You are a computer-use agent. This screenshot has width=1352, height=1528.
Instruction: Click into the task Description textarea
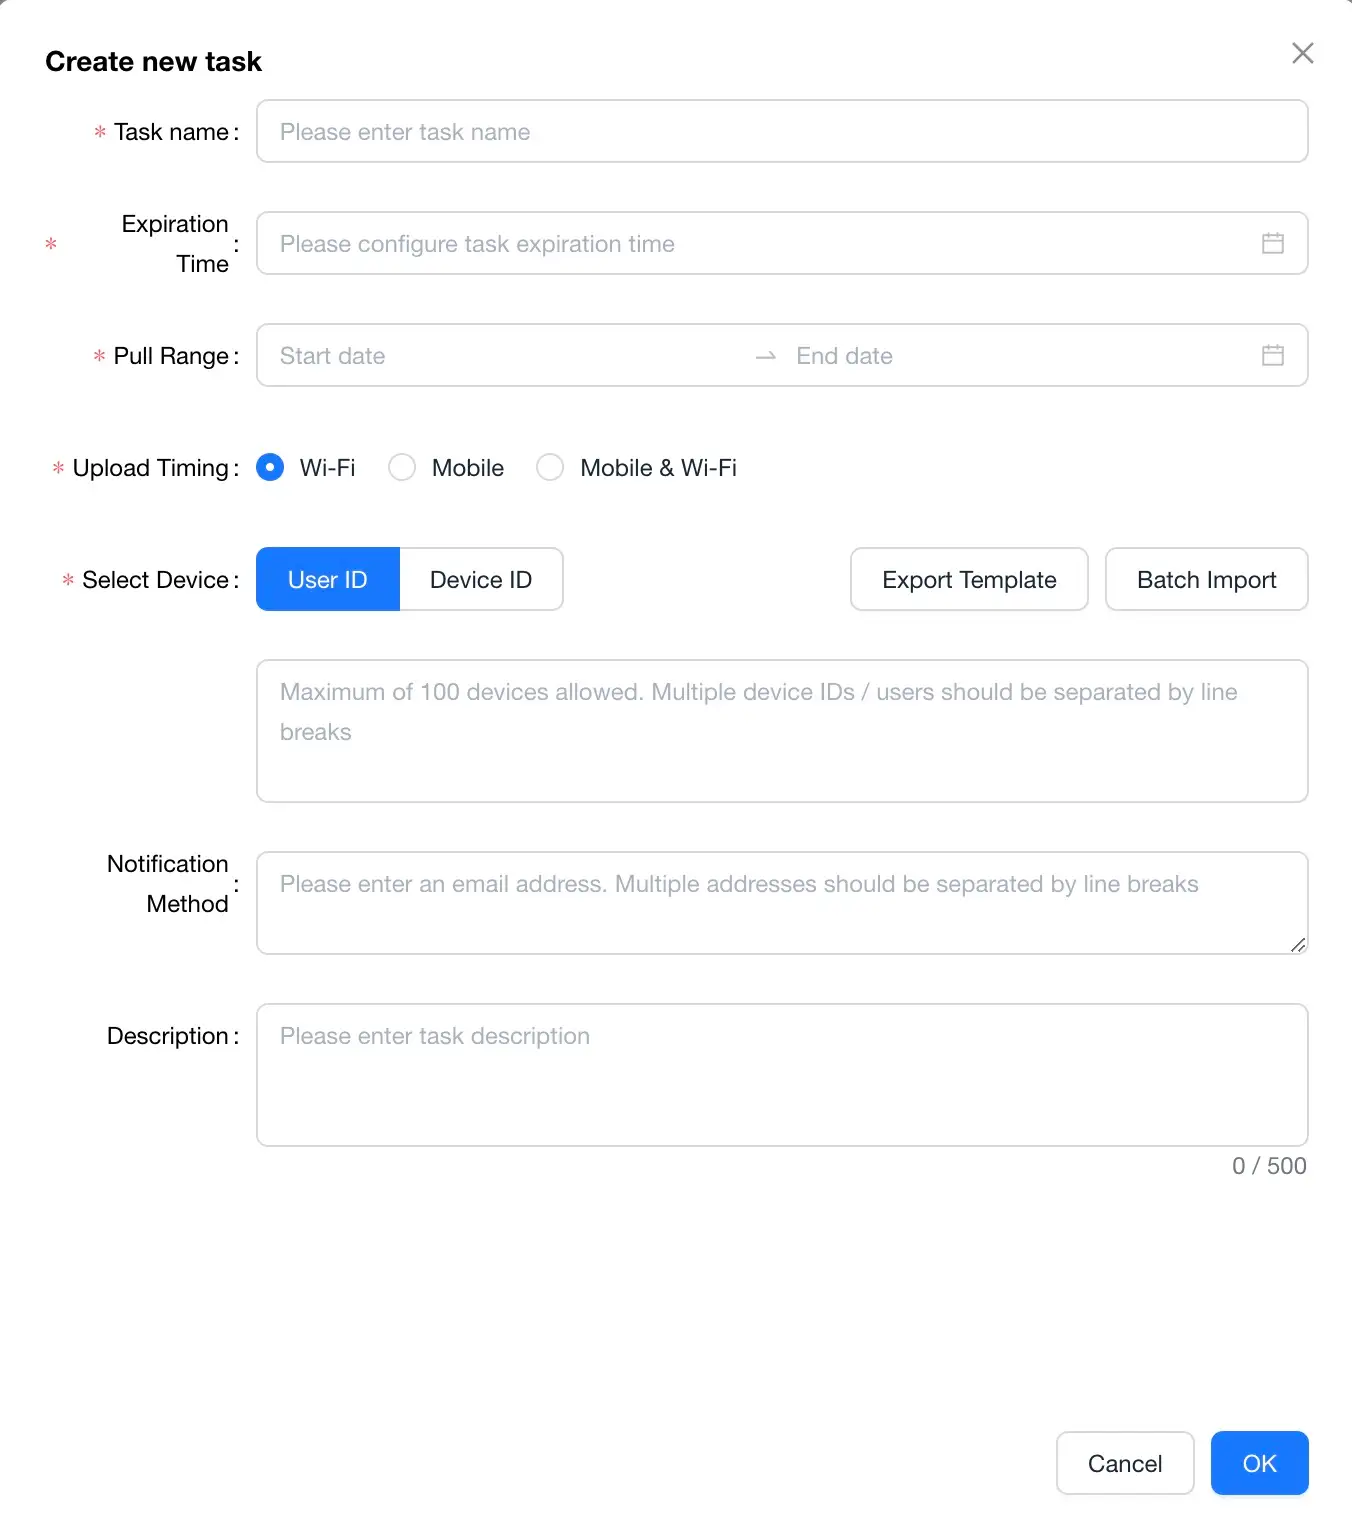tap(782, 1075)
